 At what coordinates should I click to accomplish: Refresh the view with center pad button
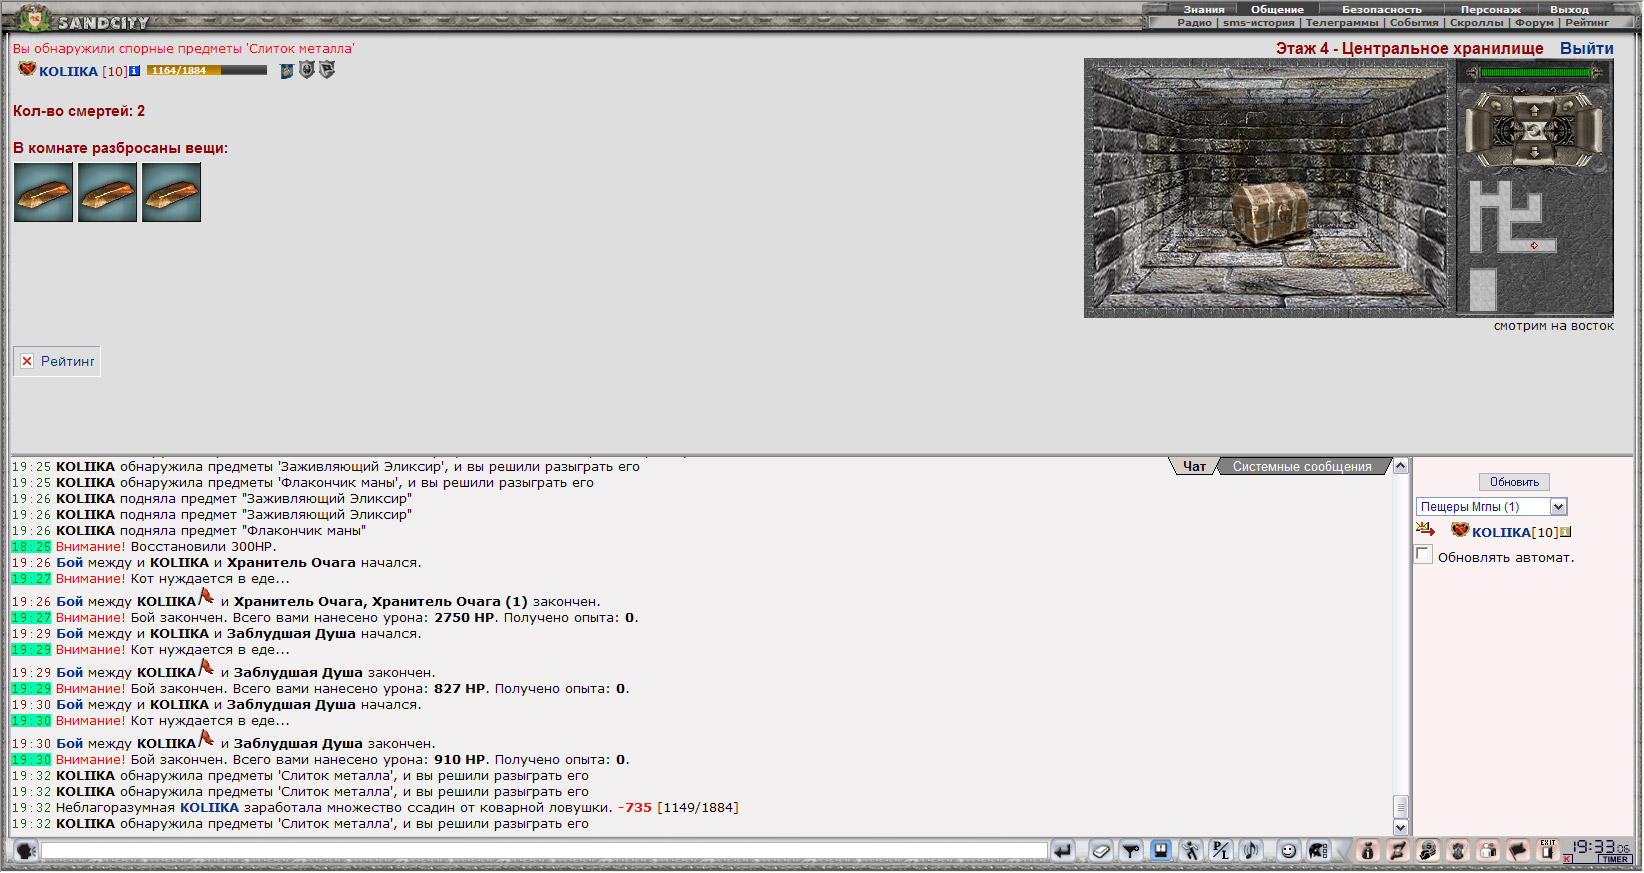click(x=1534, y=131)
